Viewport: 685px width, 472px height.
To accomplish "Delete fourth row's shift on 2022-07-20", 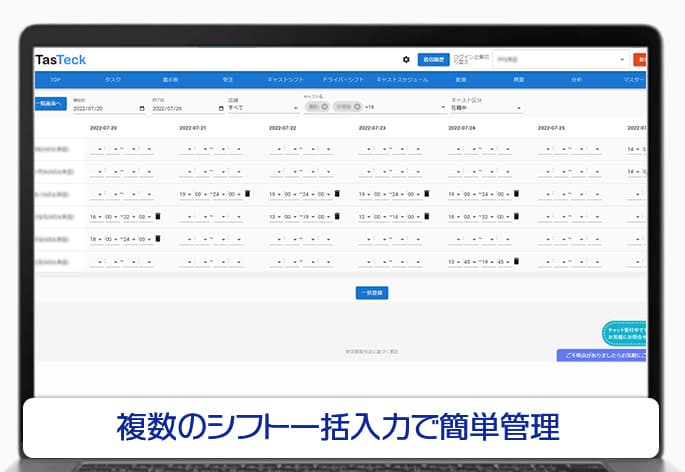I will (157, 216).
